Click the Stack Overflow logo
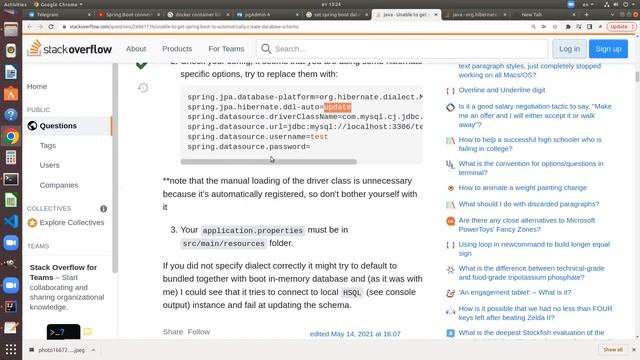Screen dimensions: 640x360 click(x=69, y=49)
